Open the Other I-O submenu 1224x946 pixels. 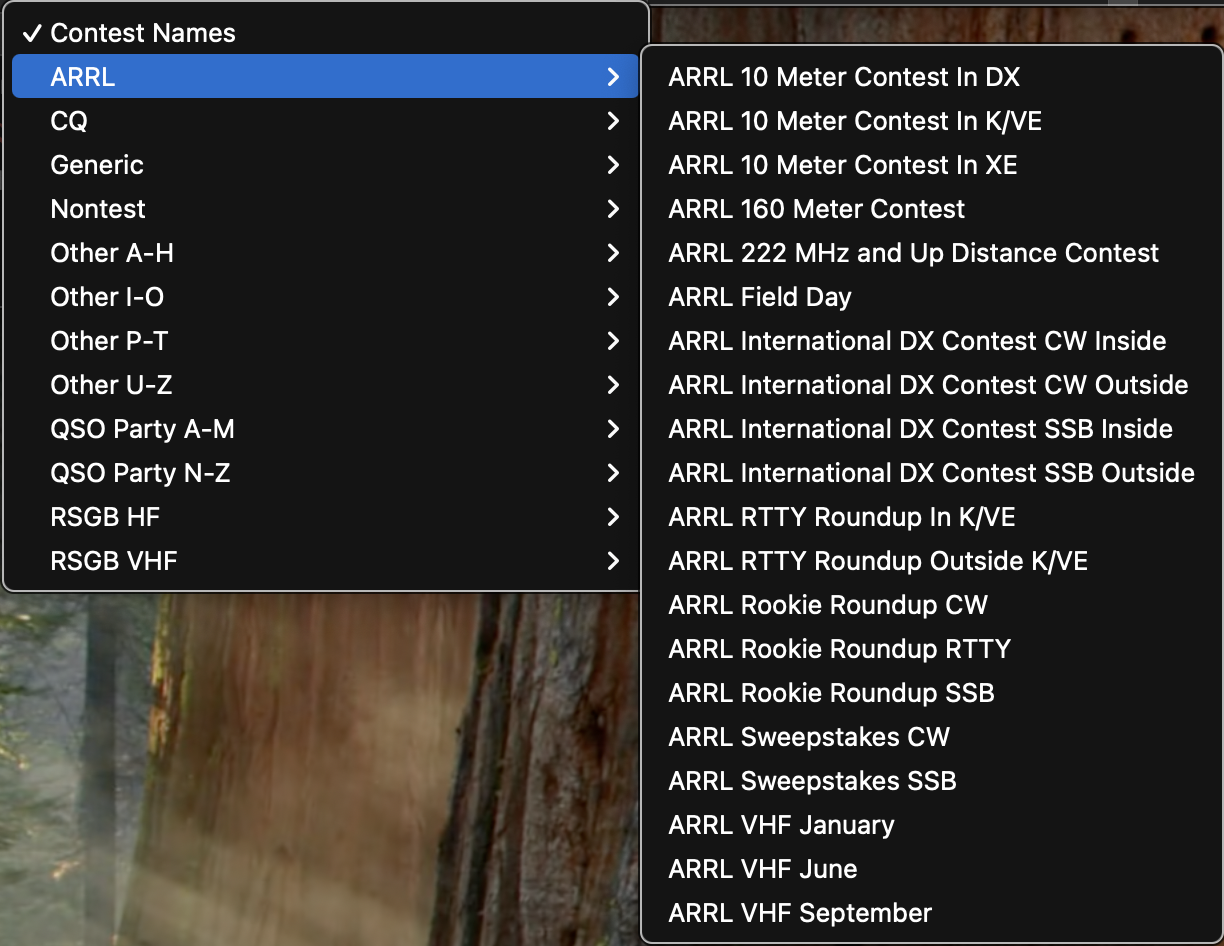coord(325,297)
